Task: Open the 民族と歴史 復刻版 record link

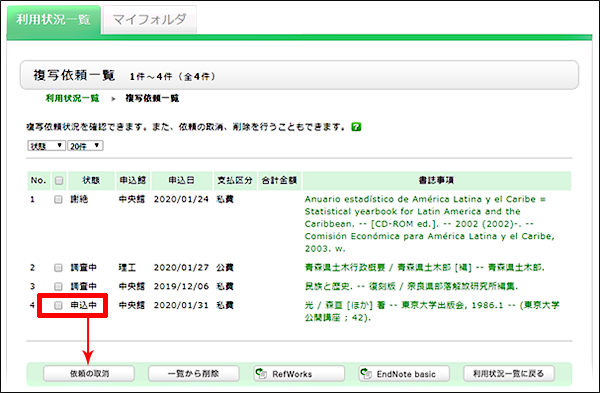Action: coord(411,286)
